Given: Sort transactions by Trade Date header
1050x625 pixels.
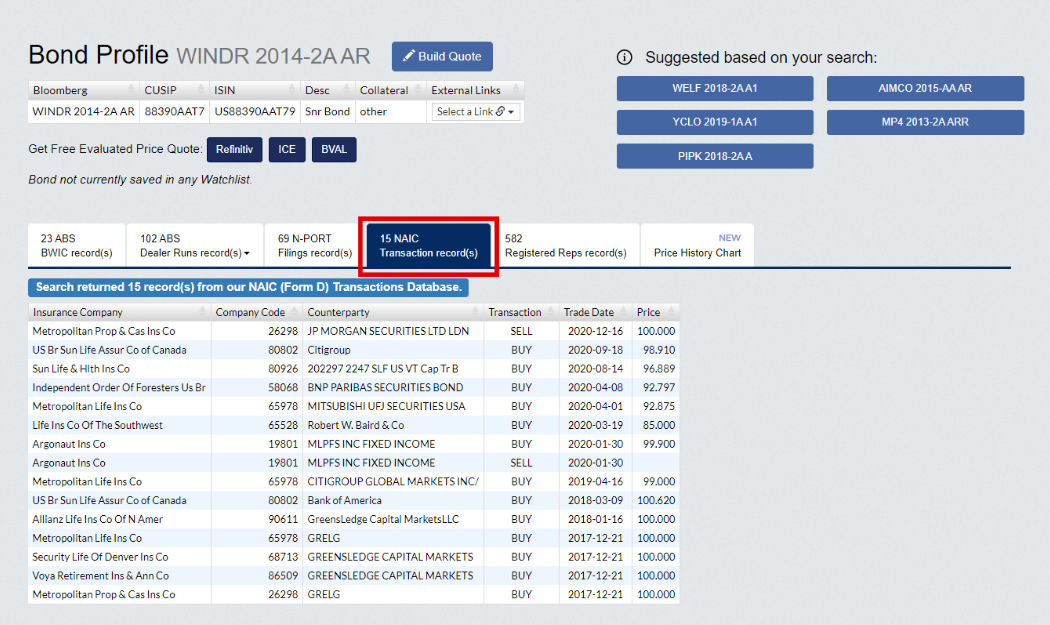Looking at the screenshot, I should click(x=594, y=312).
